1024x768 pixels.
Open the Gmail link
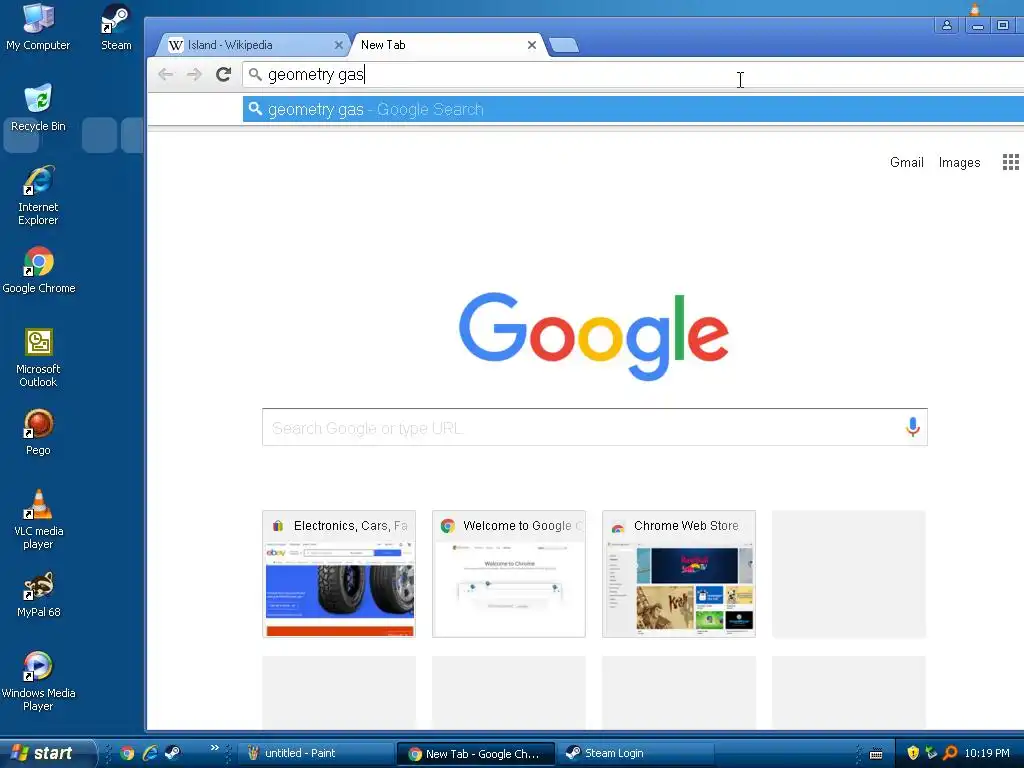tap(906, 162)
